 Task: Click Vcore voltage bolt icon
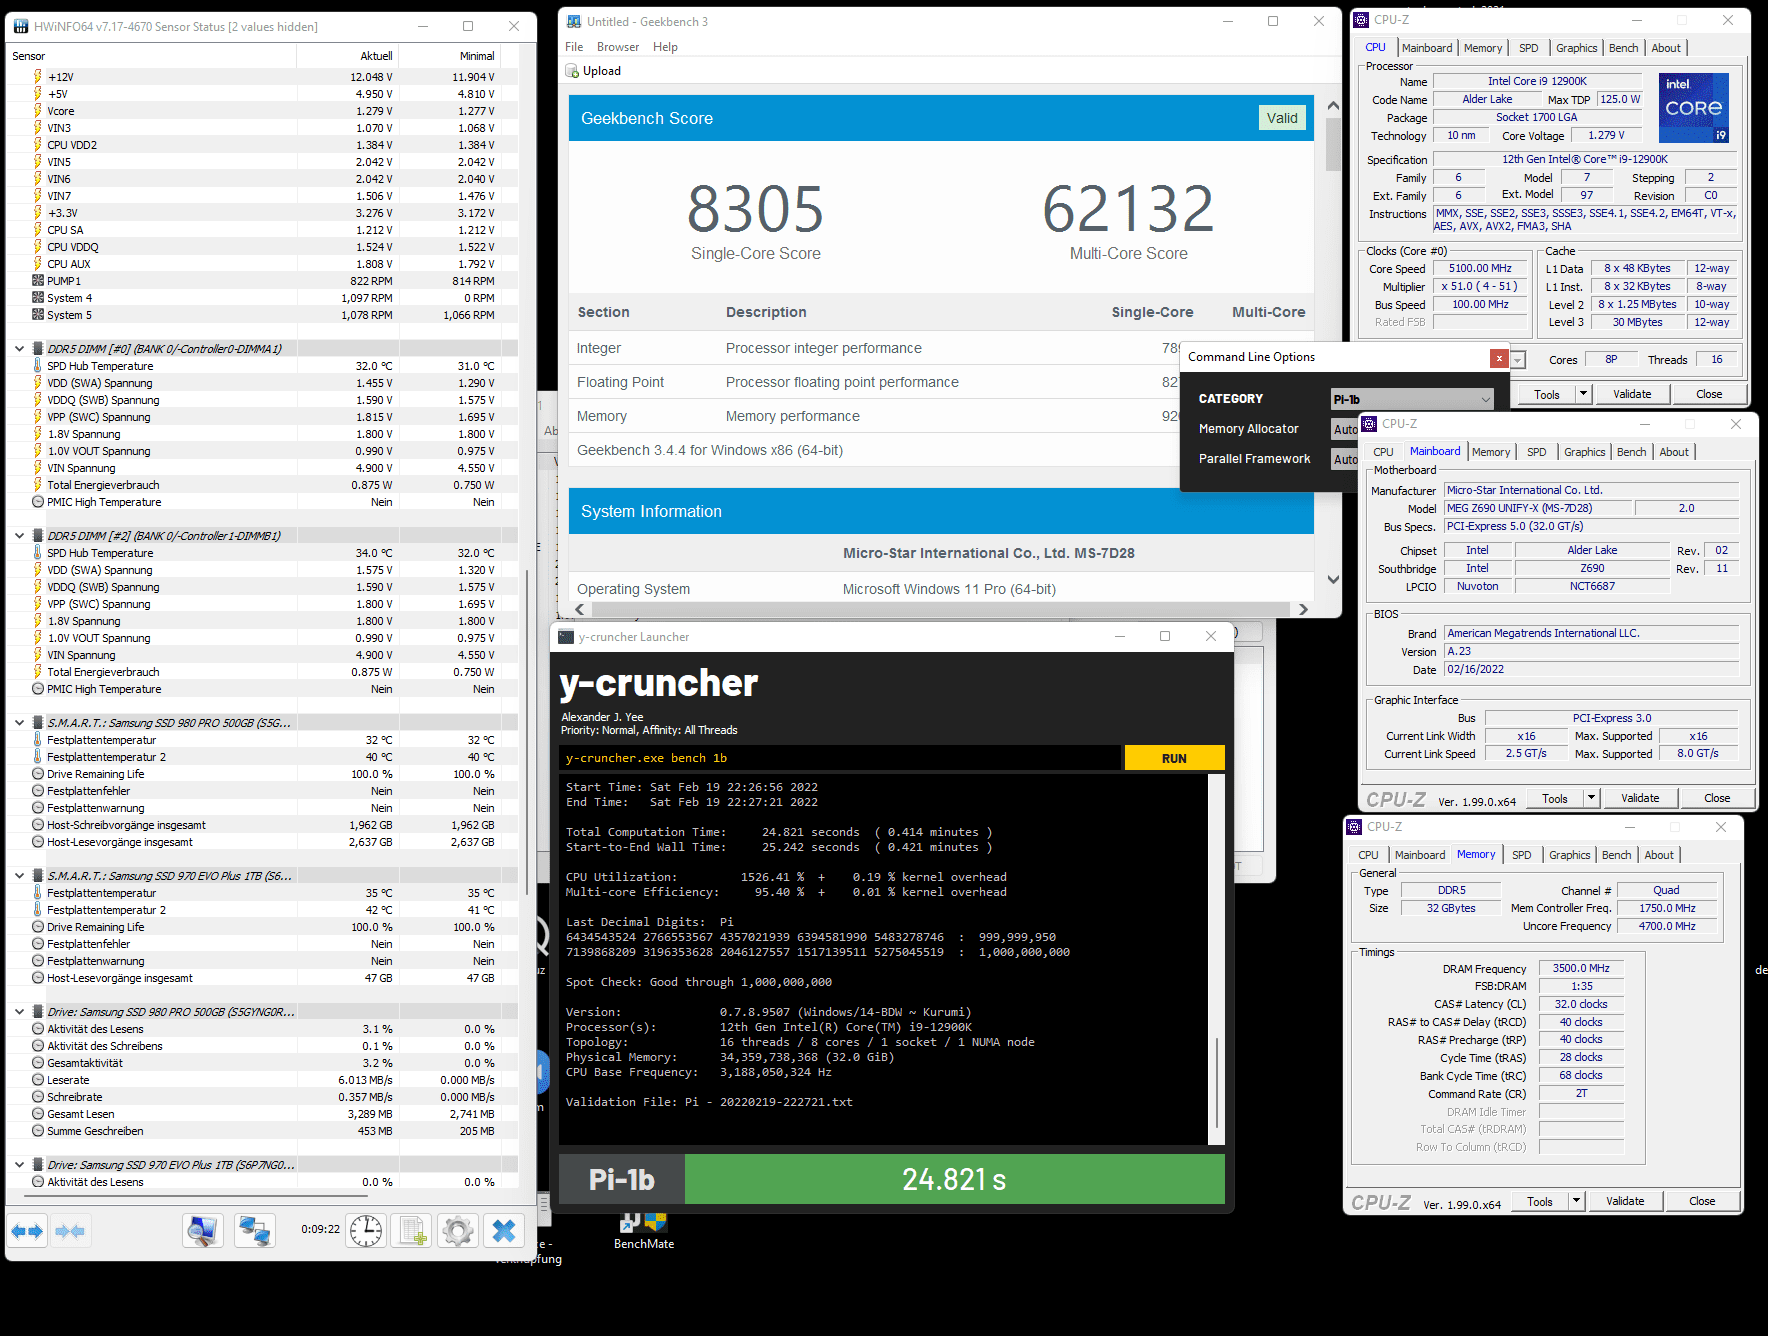[x=38, y=111]
